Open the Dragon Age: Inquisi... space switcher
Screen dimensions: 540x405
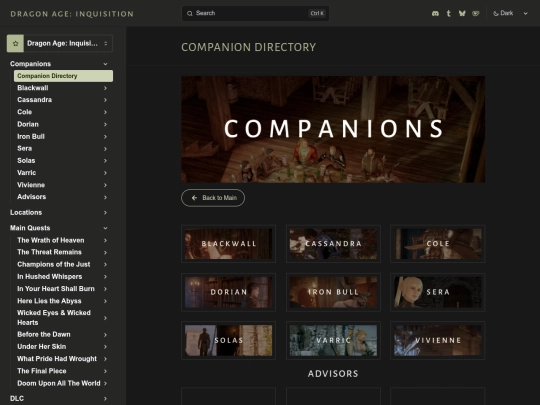pyautogui.click(x=60, y=43)
